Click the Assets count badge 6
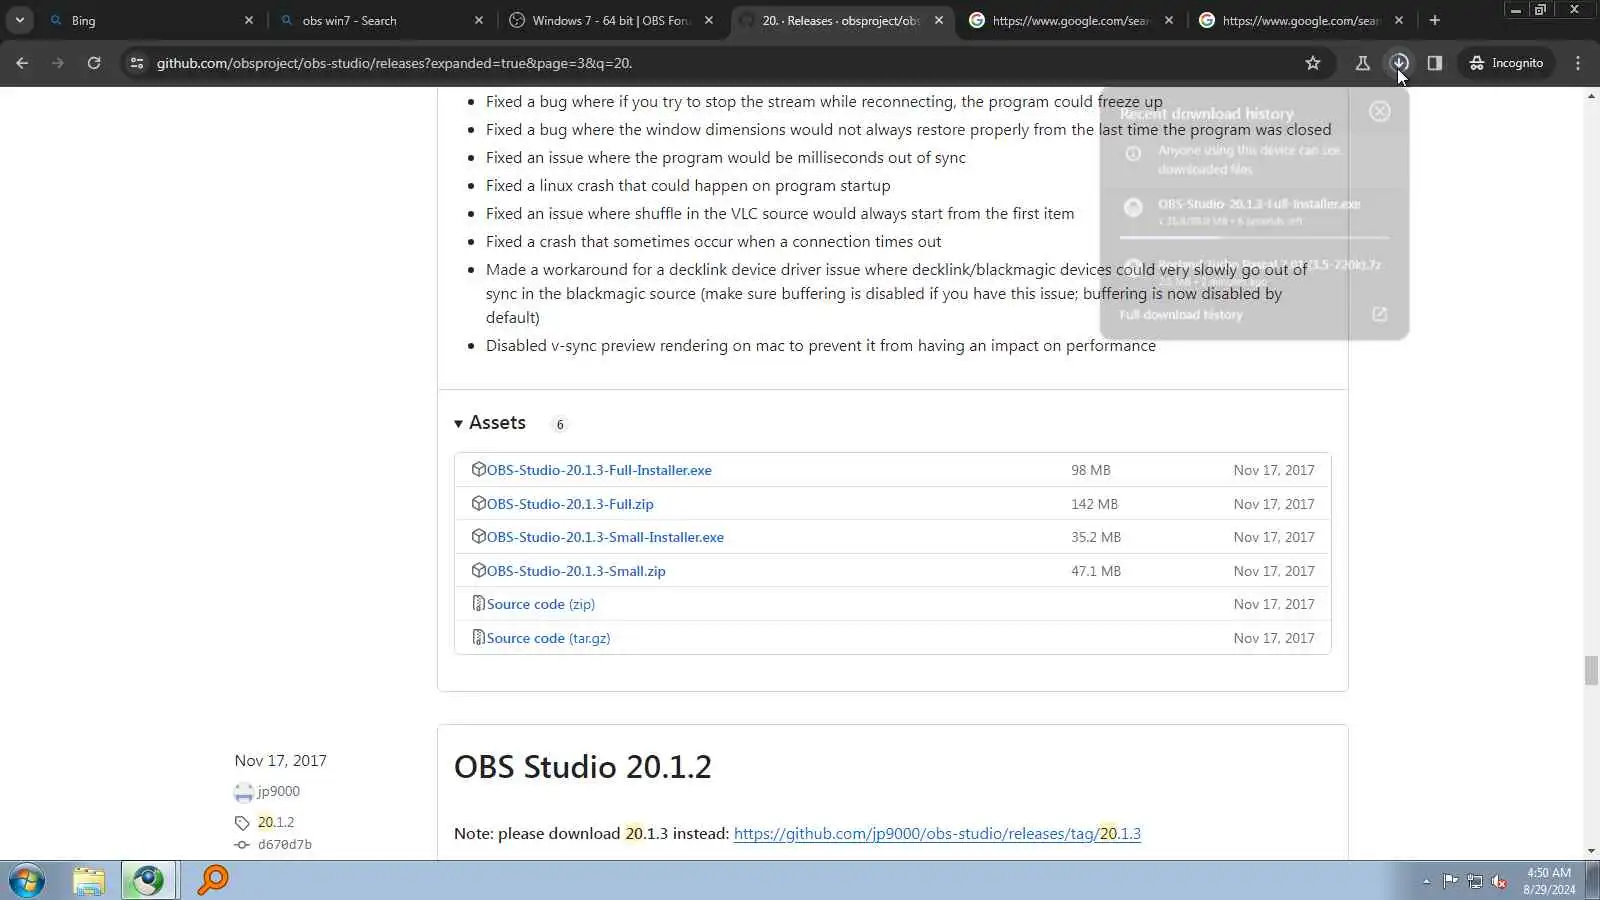The width and height of the screenshot is (1600, 900). tap(560, 424)
